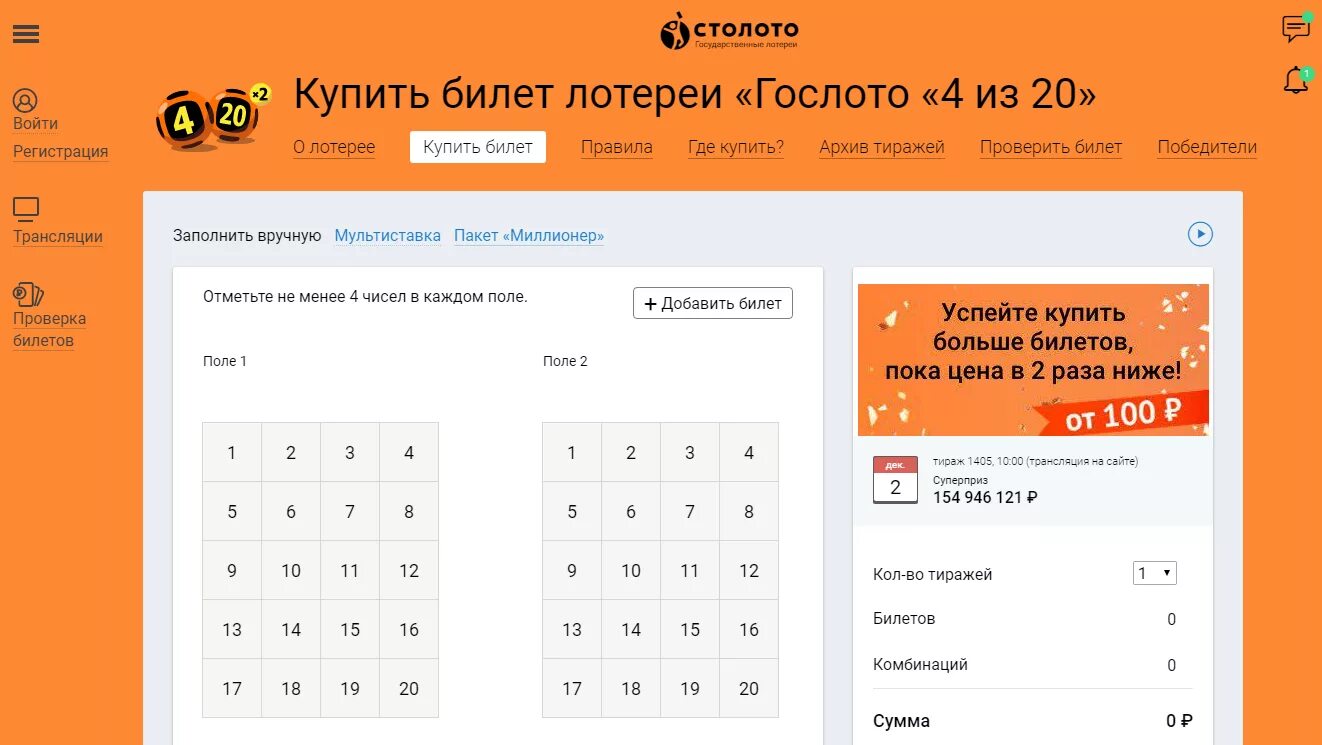Switch to the О лотерее tab
This screenshot has height=745, width=1322.
(x=334, y=147)
